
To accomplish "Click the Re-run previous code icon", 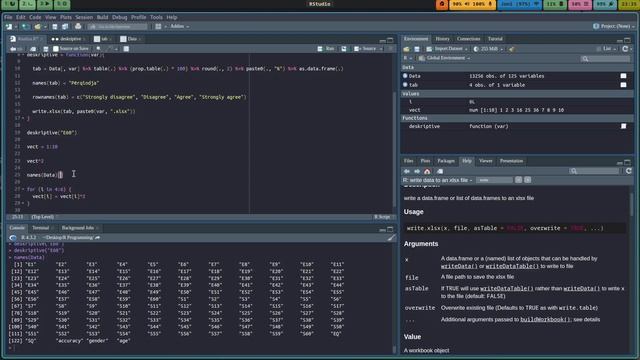I will [344, 49].
